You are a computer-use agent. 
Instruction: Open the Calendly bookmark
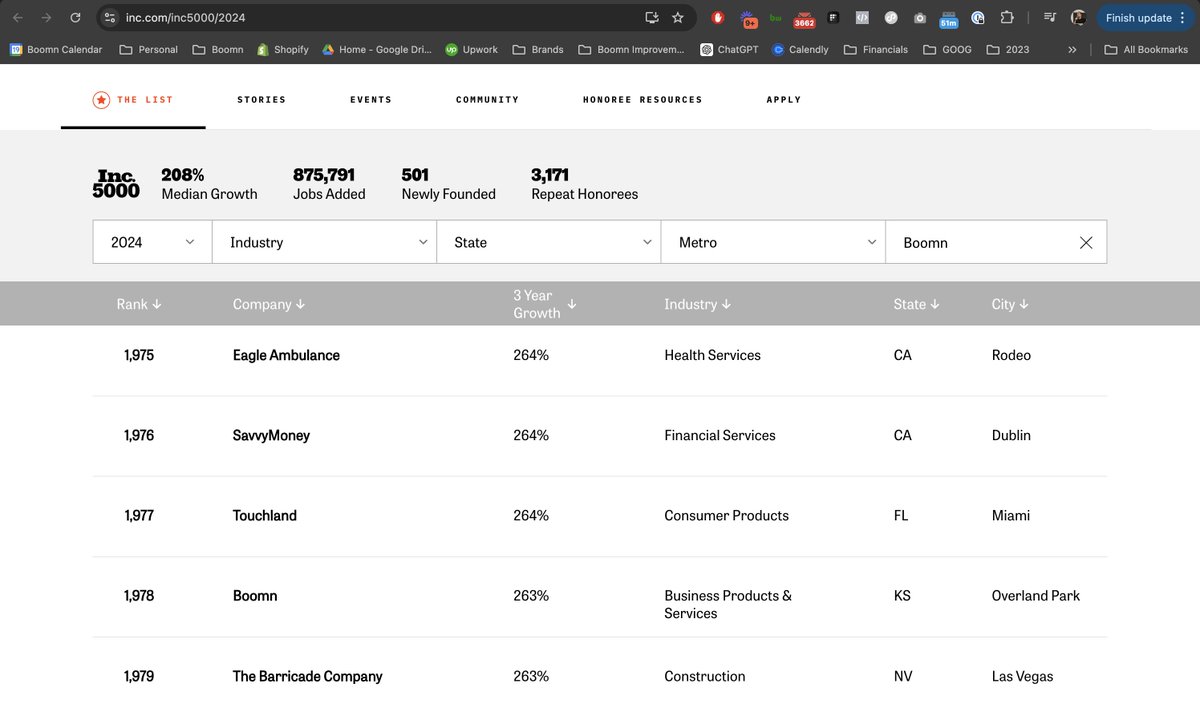[x=800, y=49]
